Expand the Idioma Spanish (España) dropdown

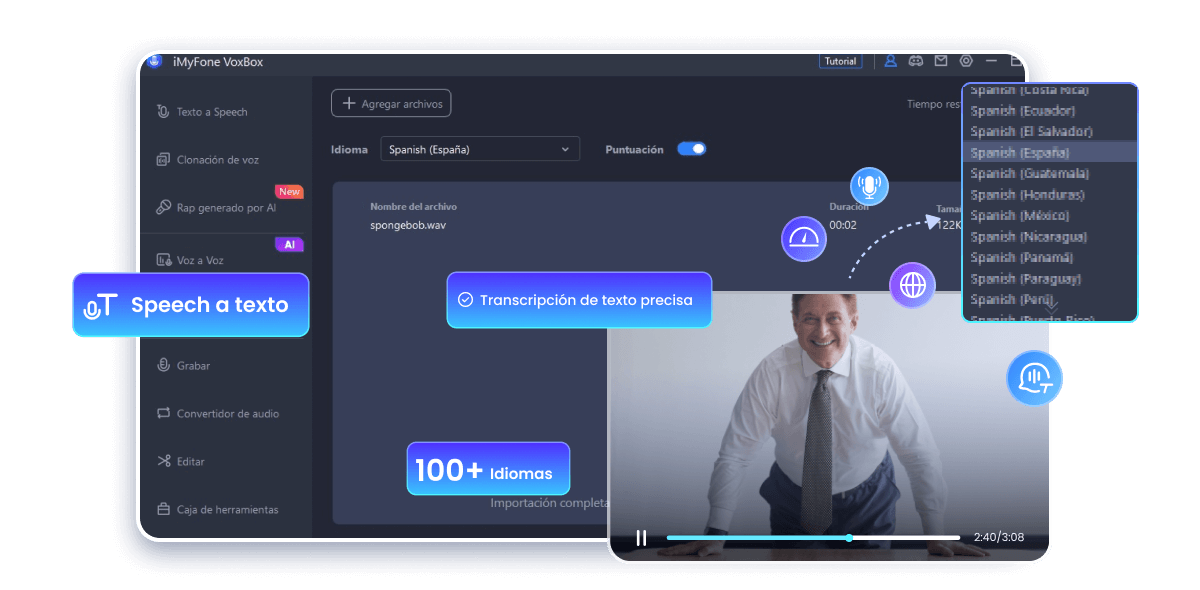click(479, 149)
